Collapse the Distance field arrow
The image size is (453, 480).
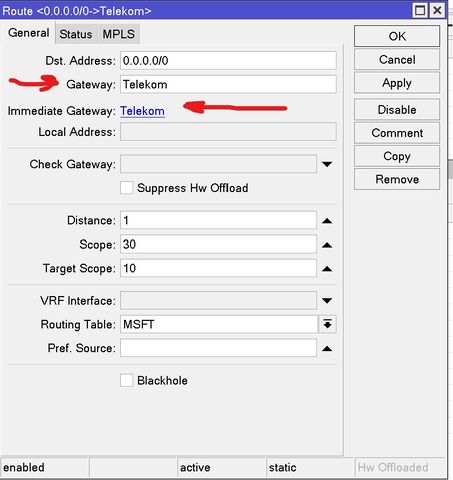(327, 221)
